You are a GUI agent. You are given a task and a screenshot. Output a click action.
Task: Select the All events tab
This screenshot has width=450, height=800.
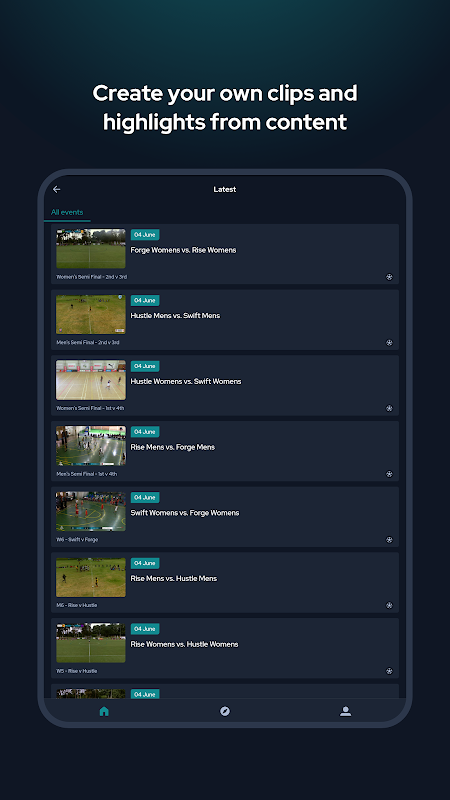pos(67,212)
